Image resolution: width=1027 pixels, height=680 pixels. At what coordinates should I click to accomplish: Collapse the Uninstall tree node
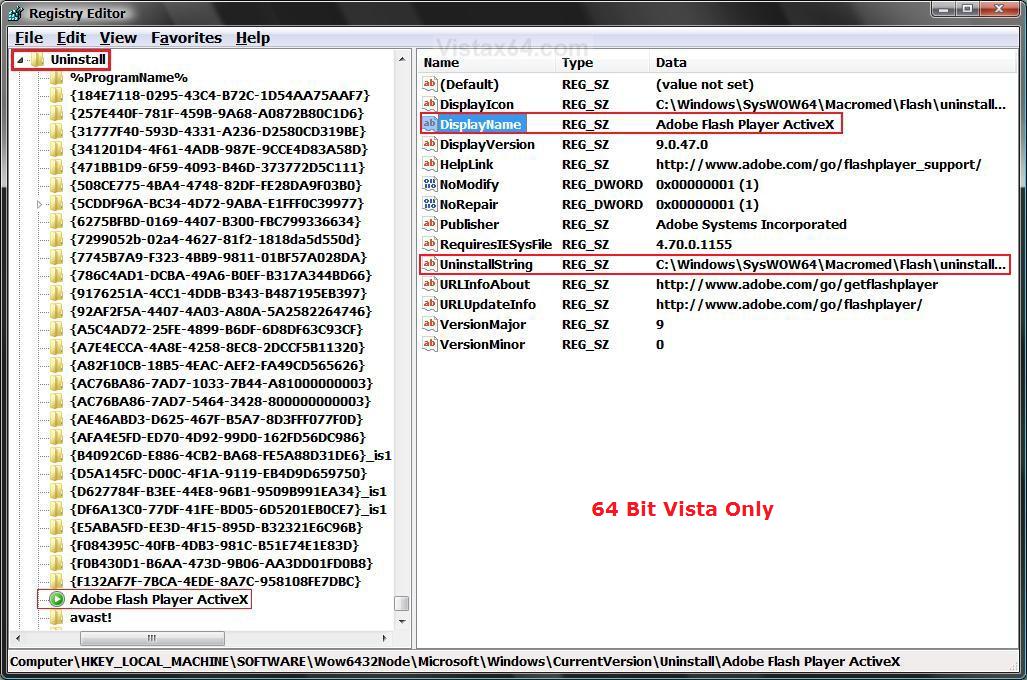click(21, 60)
